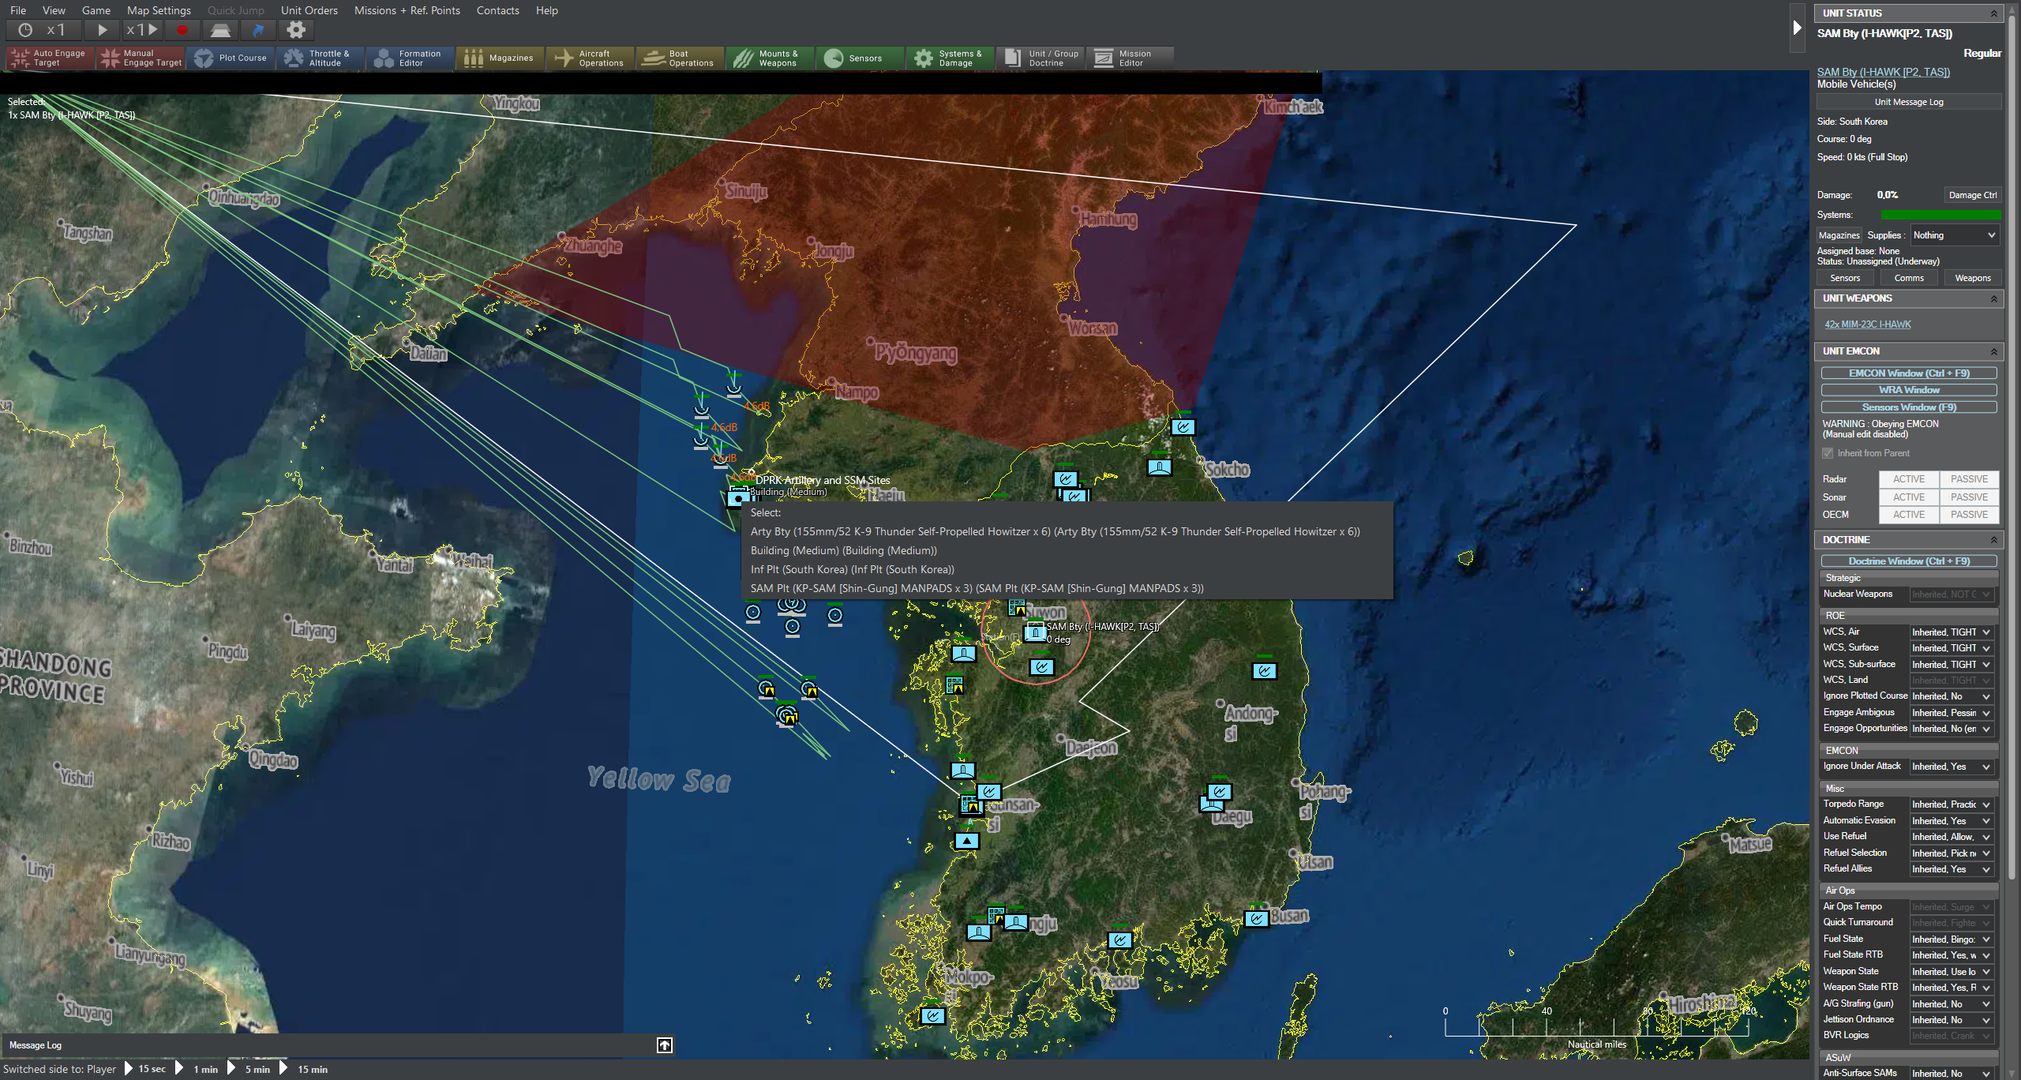Screen dimensions: 2021x1080
Task: Open Boat Operations
Action: [x=680, y=58]
